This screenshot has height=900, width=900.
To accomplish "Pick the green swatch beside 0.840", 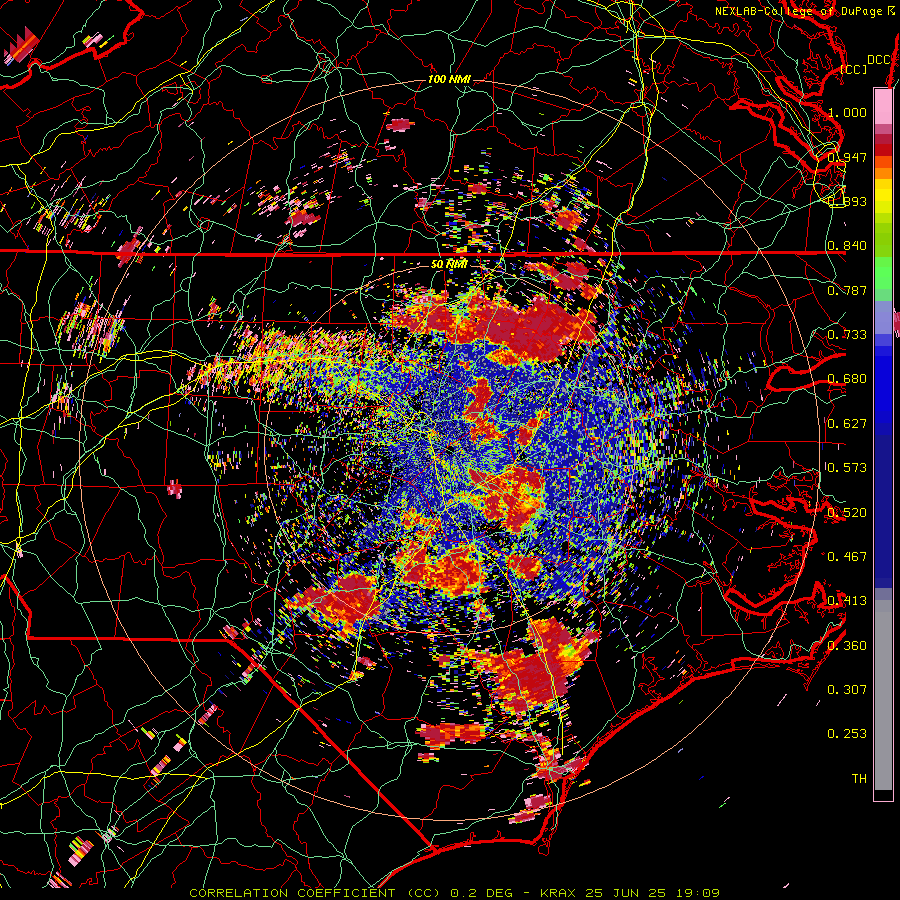I will (x=883, y=246).
